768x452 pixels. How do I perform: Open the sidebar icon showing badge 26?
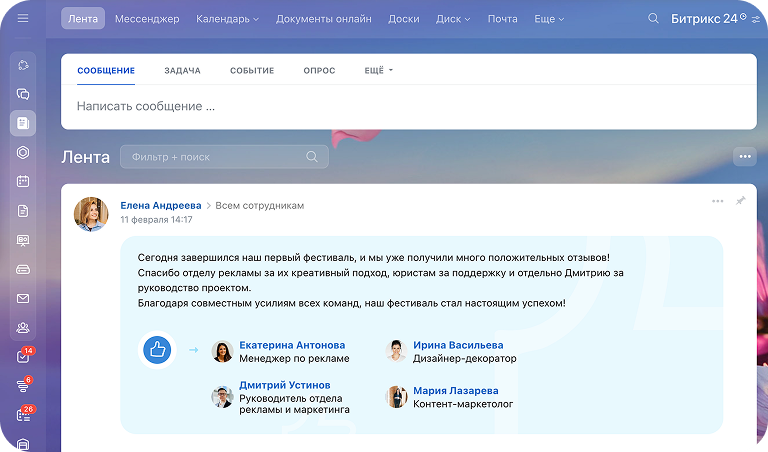click(23, 414)
